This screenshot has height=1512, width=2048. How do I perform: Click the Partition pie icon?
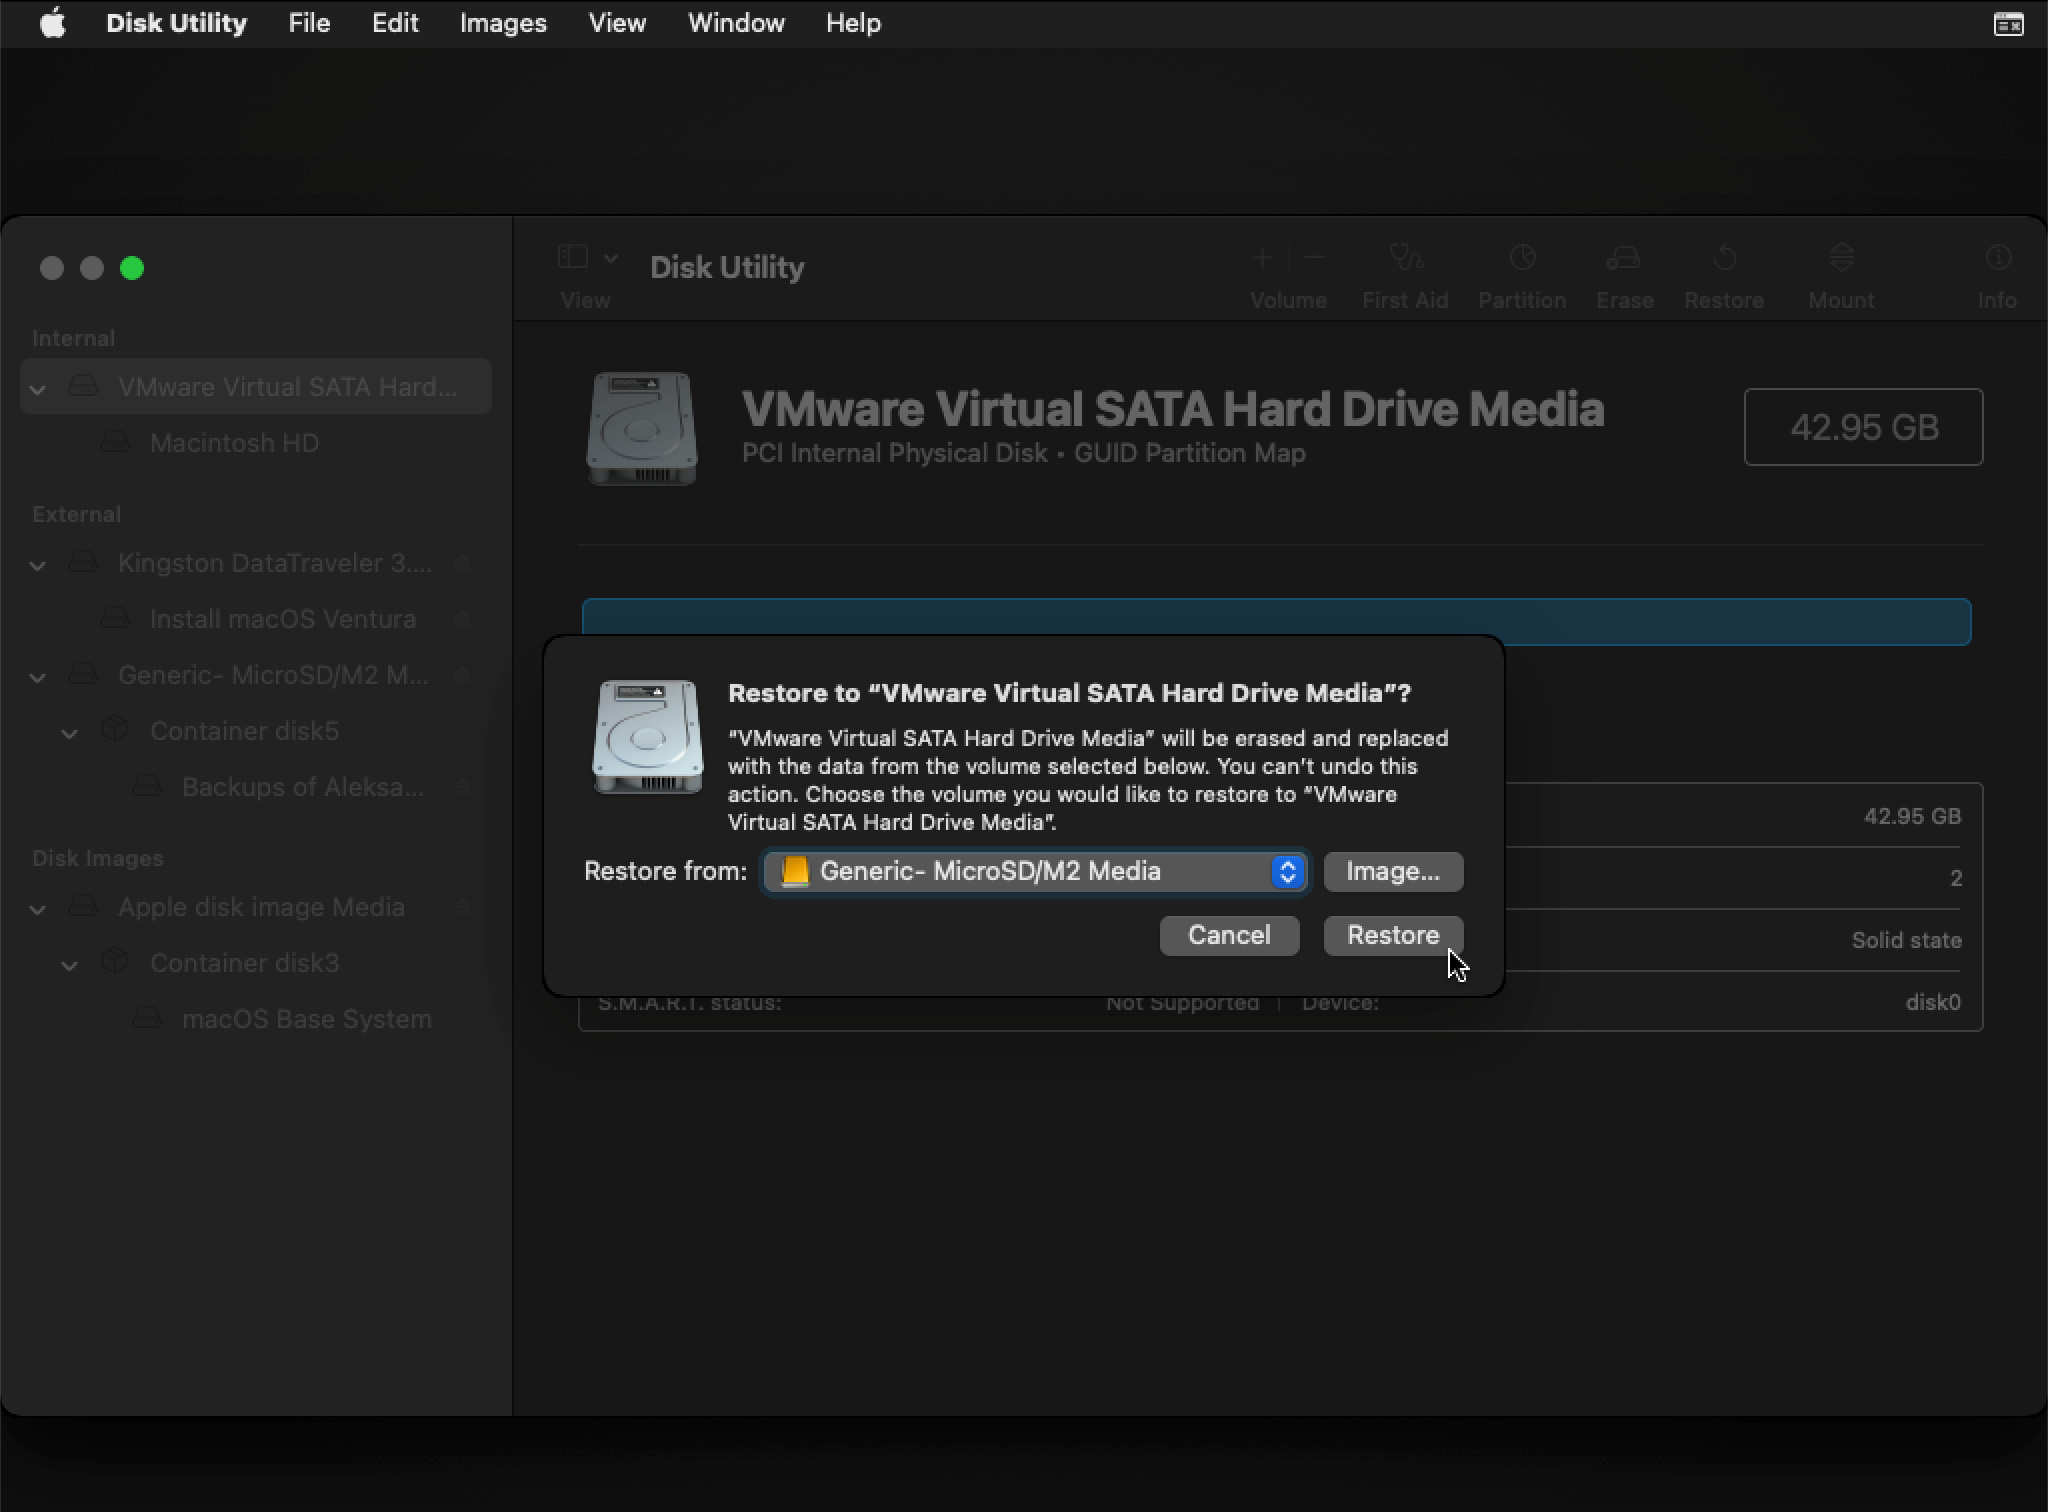click(1522, 258)
